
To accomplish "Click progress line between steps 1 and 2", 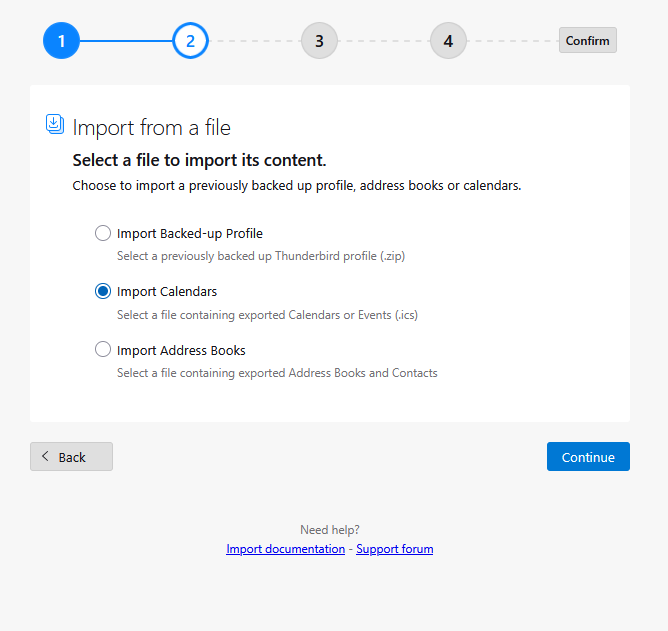I will 125,41.
